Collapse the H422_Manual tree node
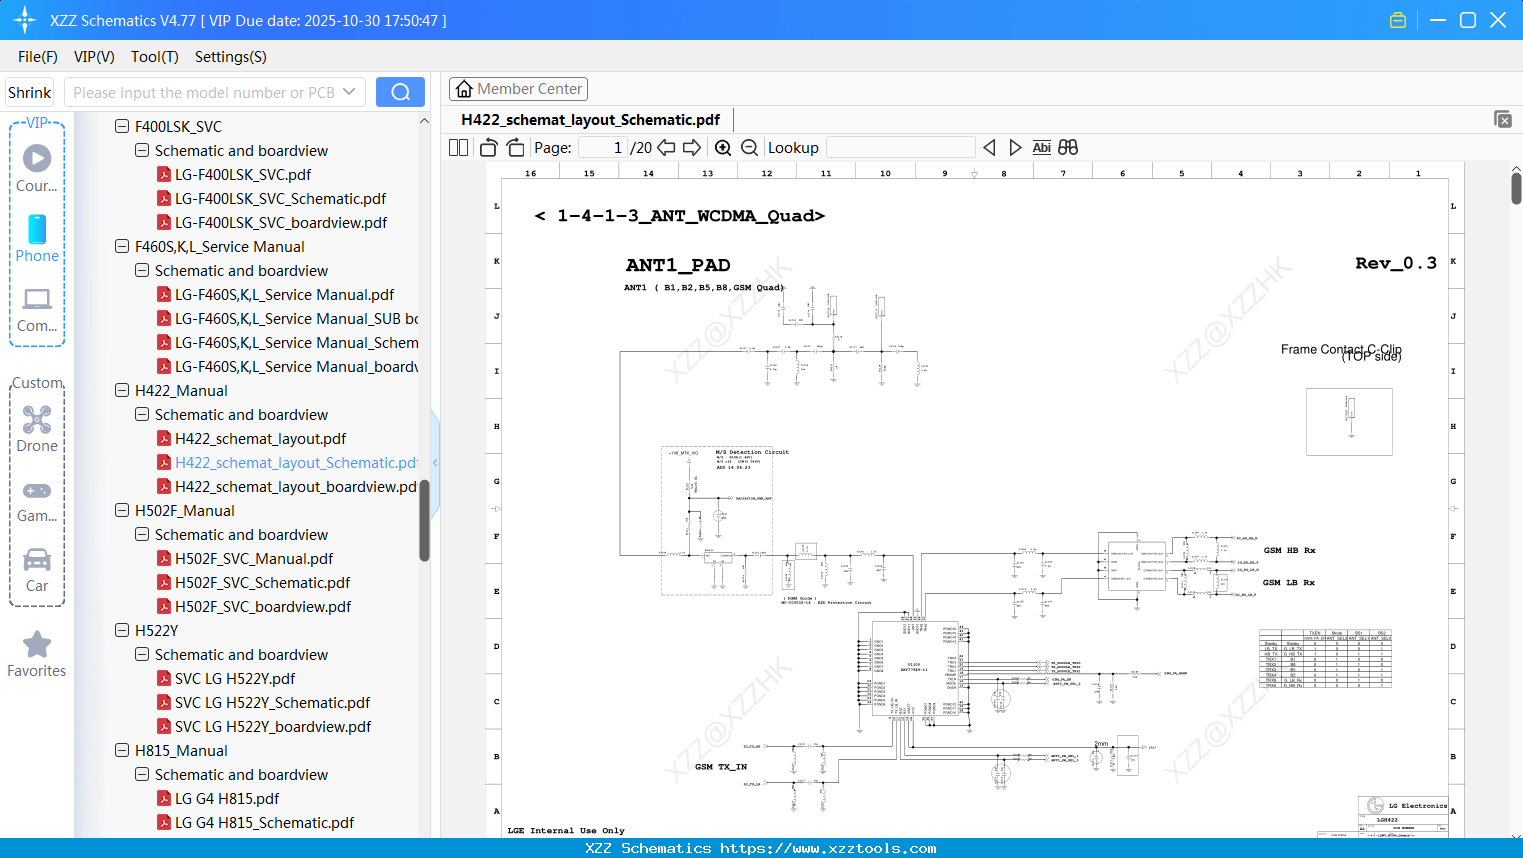Image resolution: width=1523 pixels, height=858 pixels. pos(120,390)
